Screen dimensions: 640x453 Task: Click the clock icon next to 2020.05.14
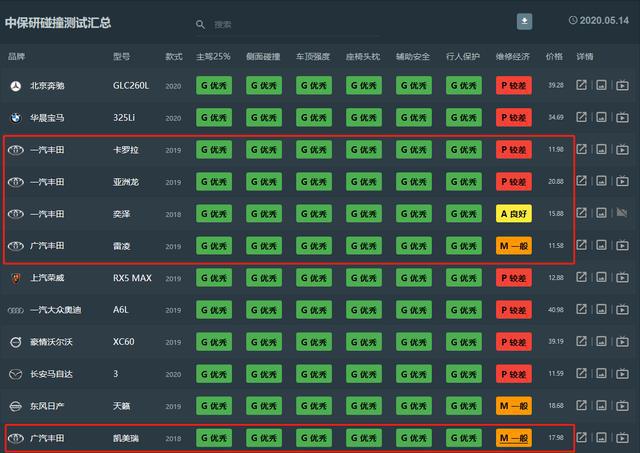click(573, 20)
